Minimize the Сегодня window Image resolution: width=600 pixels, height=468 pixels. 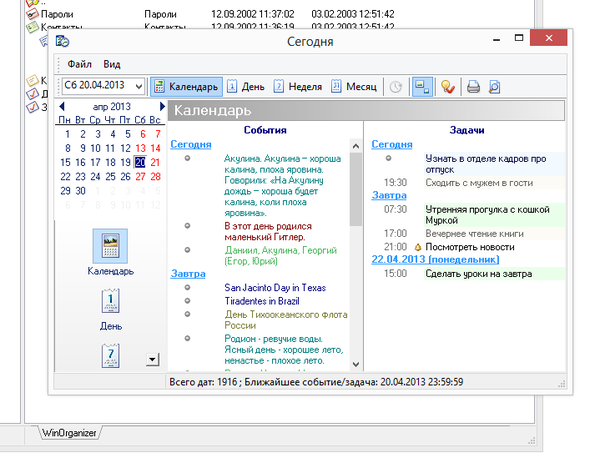[x=497, y=38]
